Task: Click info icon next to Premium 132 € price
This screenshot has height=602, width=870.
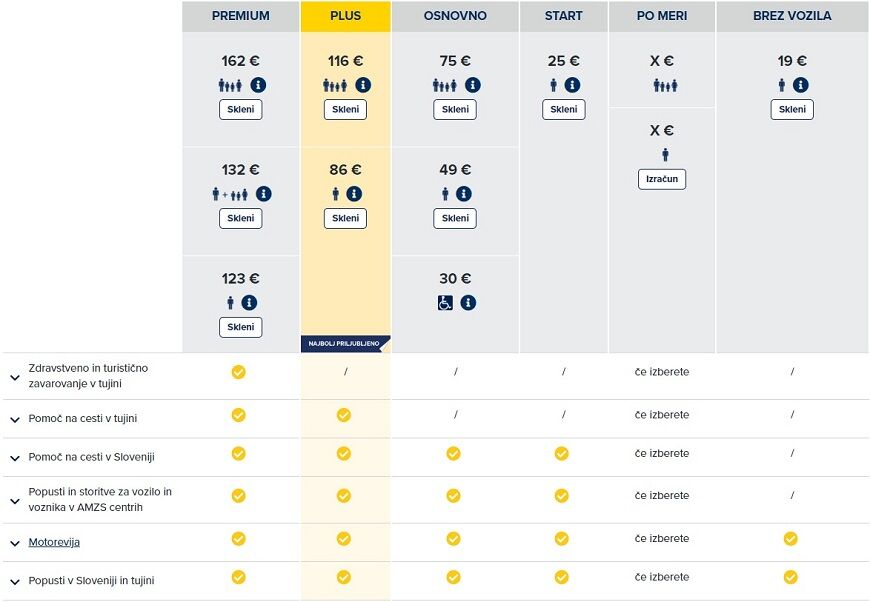Action: pyautogui.click(x=264, y=194)
